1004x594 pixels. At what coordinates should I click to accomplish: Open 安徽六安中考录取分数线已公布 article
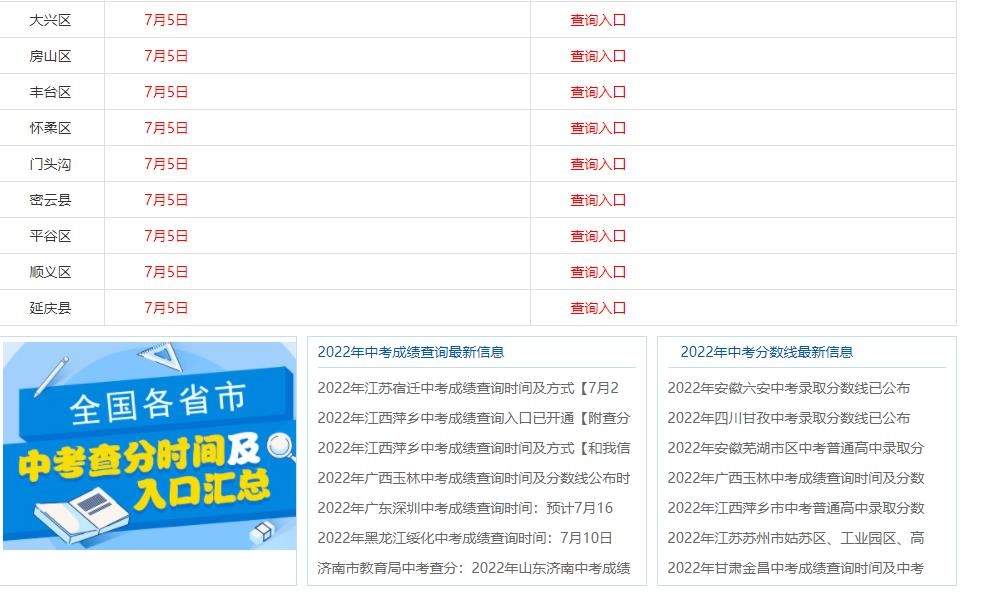[789, 388]
